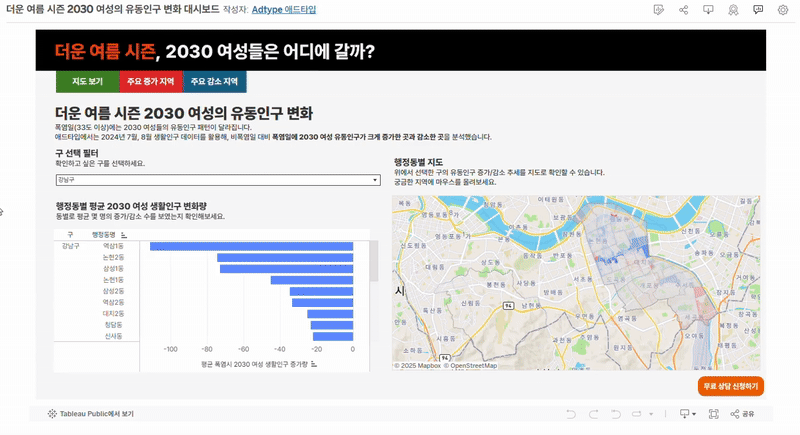This screenshot has height=435, width=800.
Task: Click the -60 axis tick label
Action: [243, 350]
